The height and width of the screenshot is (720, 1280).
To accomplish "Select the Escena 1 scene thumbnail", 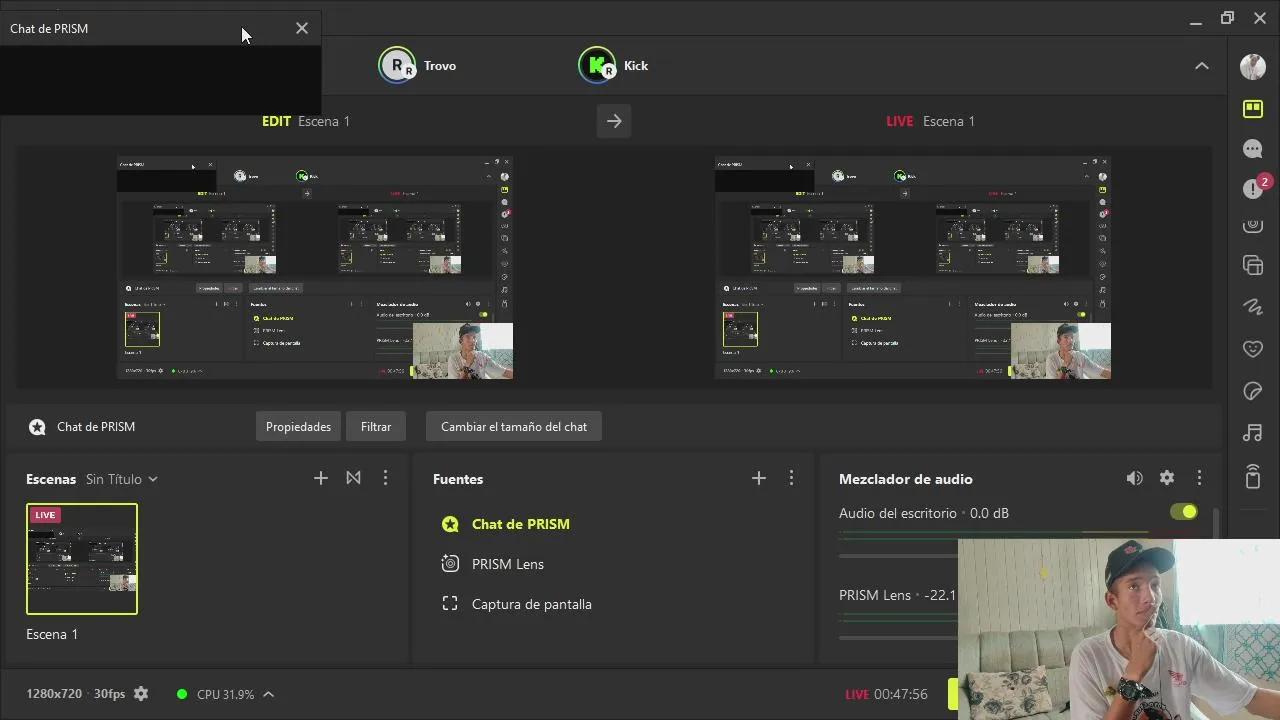I will coord(82,559).
